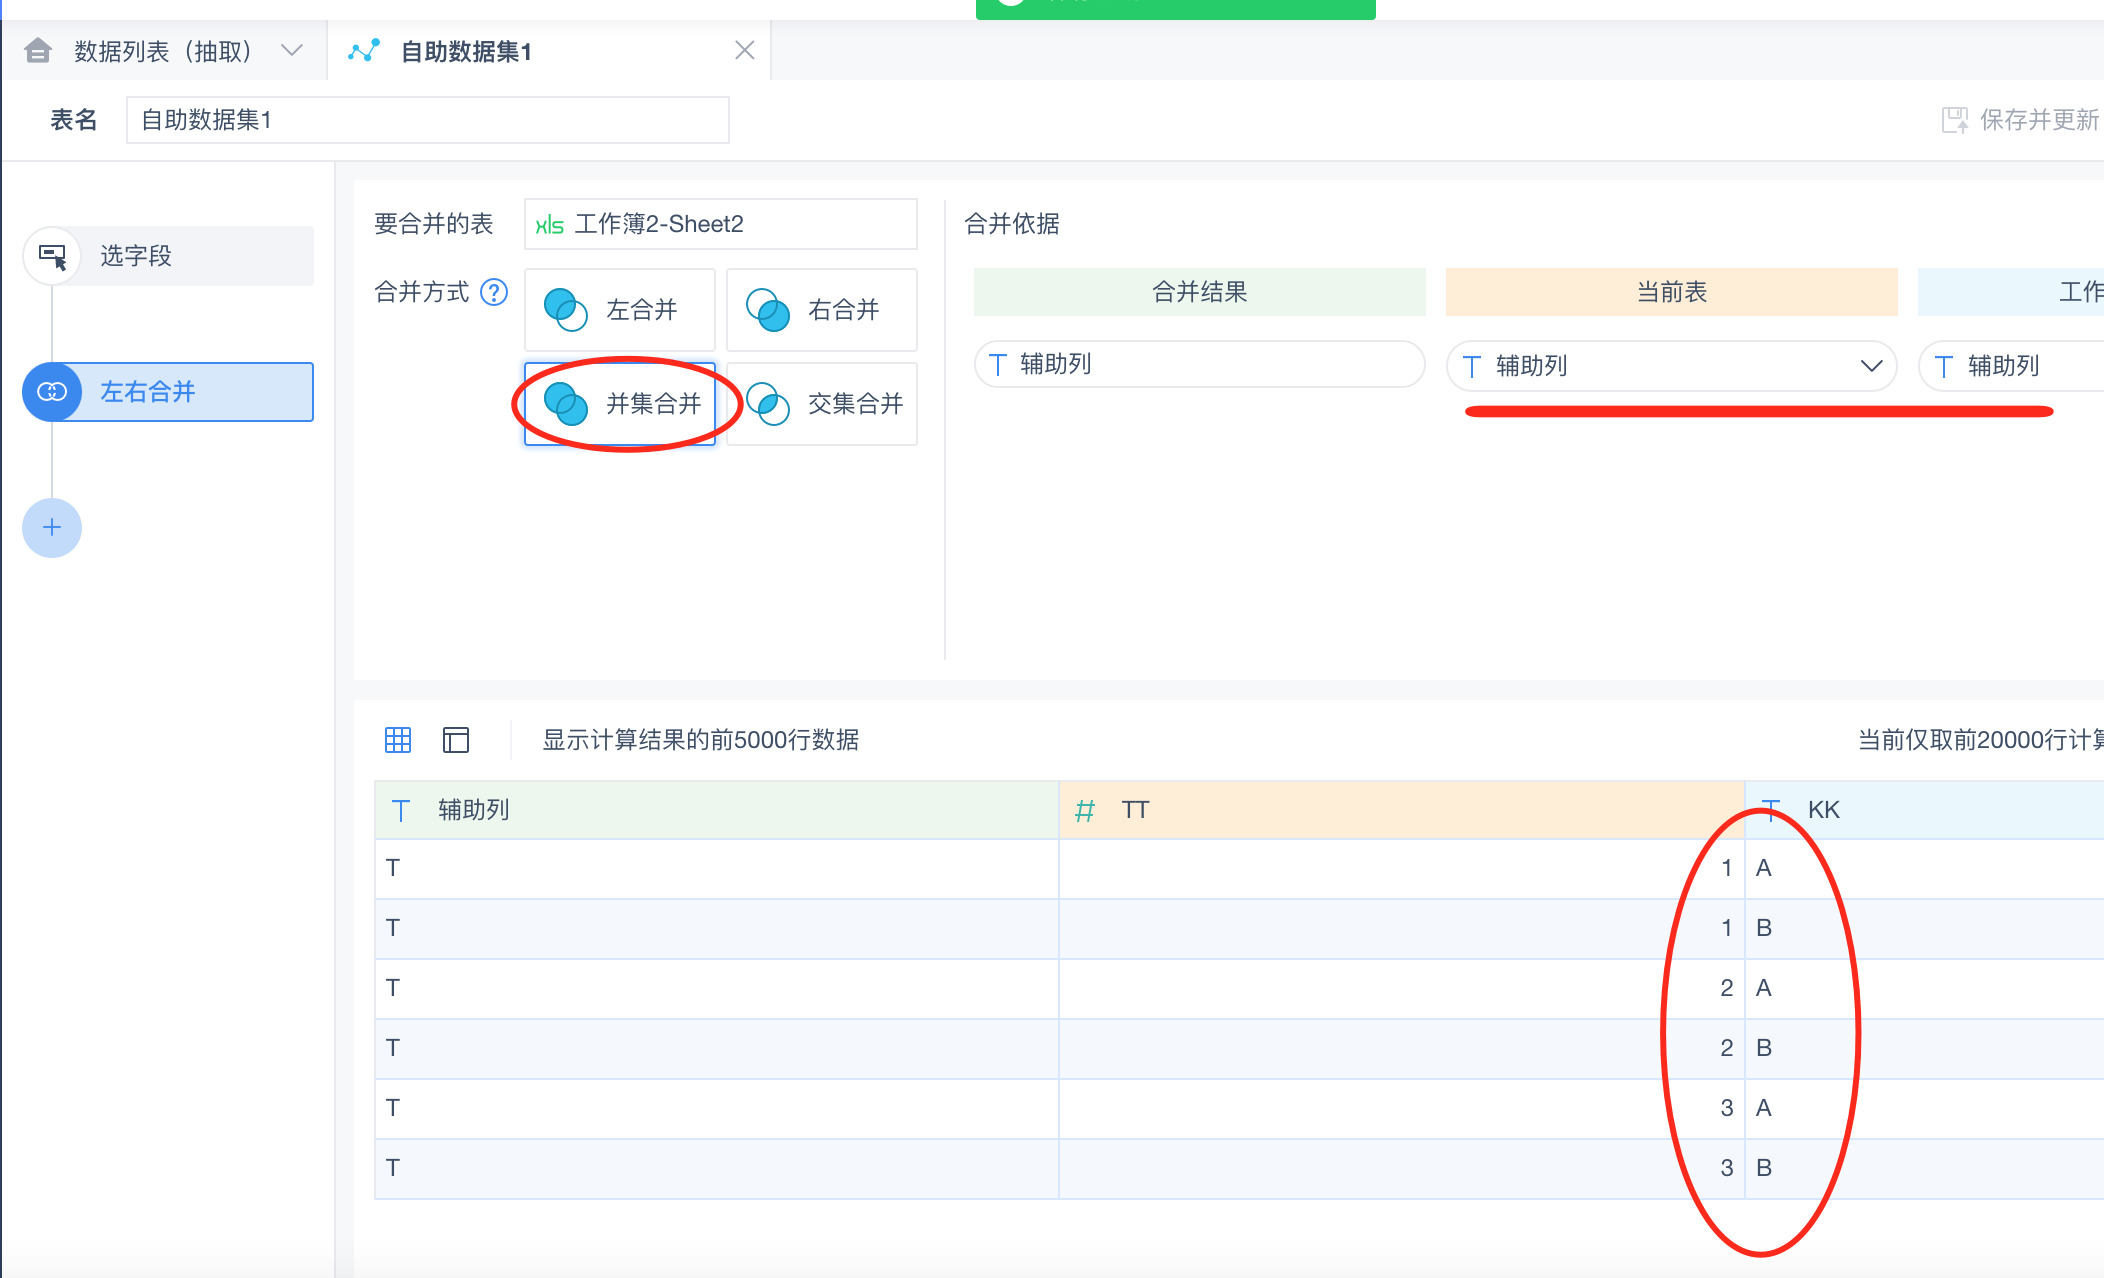The image size is (2104, 1278).
Task: Click the save icon for 保存并更新
Action: tap(1954, 120)
